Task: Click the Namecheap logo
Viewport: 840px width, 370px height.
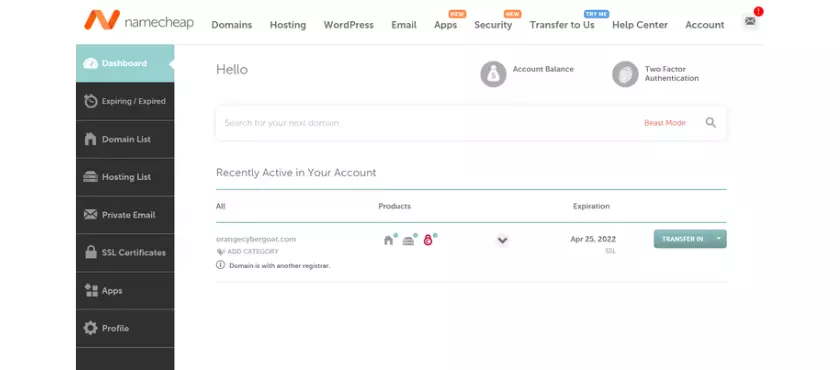Action: coord(139,21)
